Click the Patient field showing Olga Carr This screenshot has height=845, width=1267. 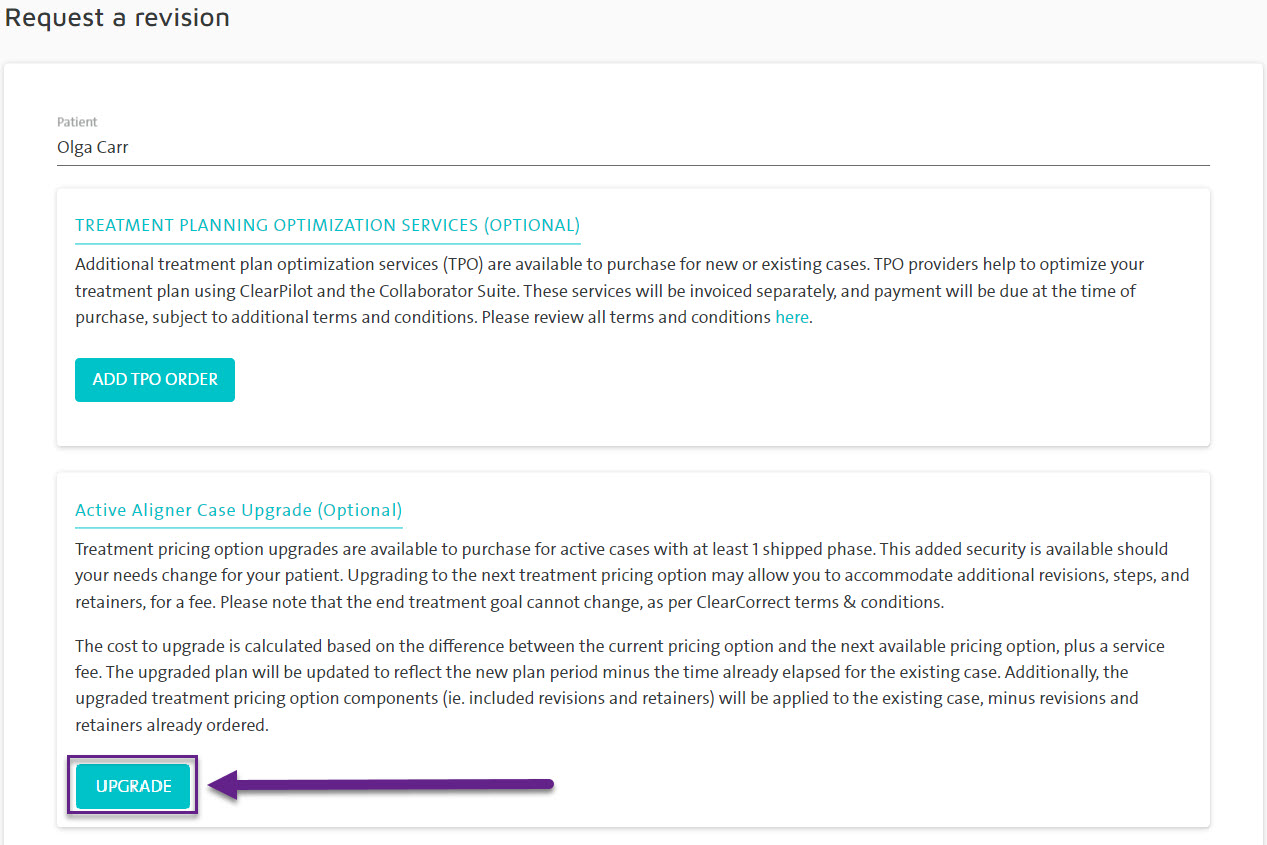coord(633,148)
